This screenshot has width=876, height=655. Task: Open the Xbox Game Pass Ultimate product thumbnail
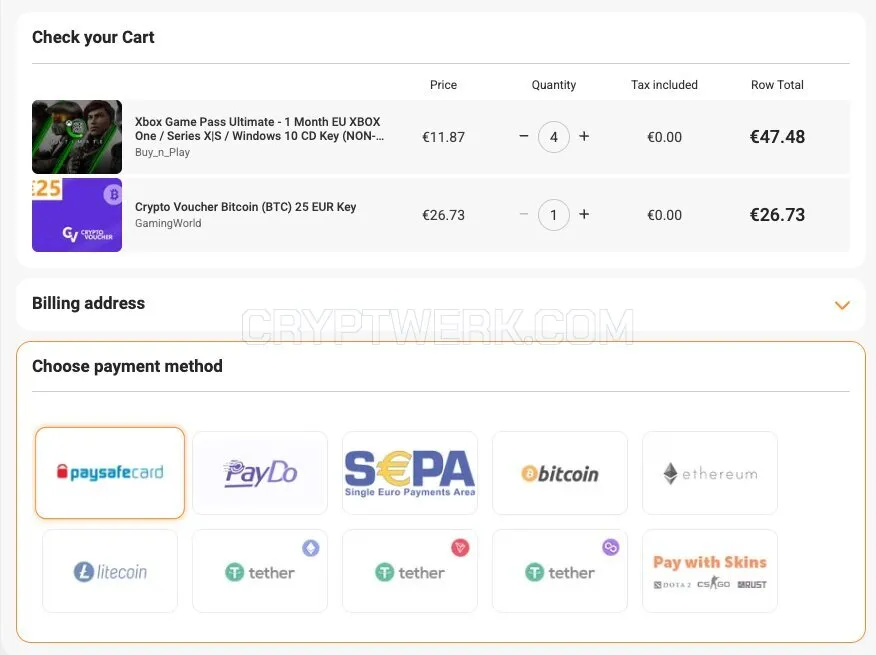click(77, 137)
